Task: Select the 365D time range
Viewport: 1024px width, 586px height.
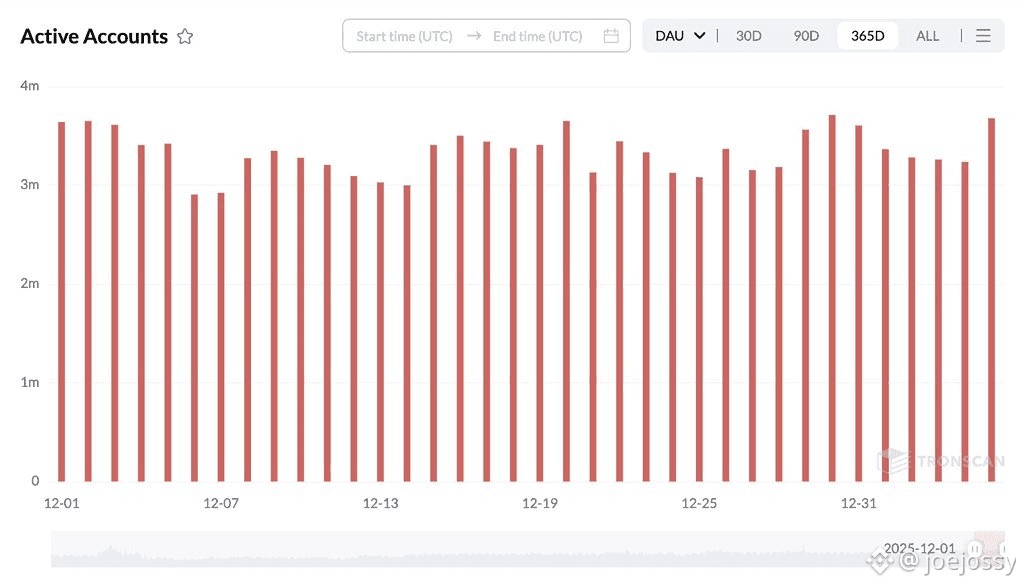Action: coord(867,36)
